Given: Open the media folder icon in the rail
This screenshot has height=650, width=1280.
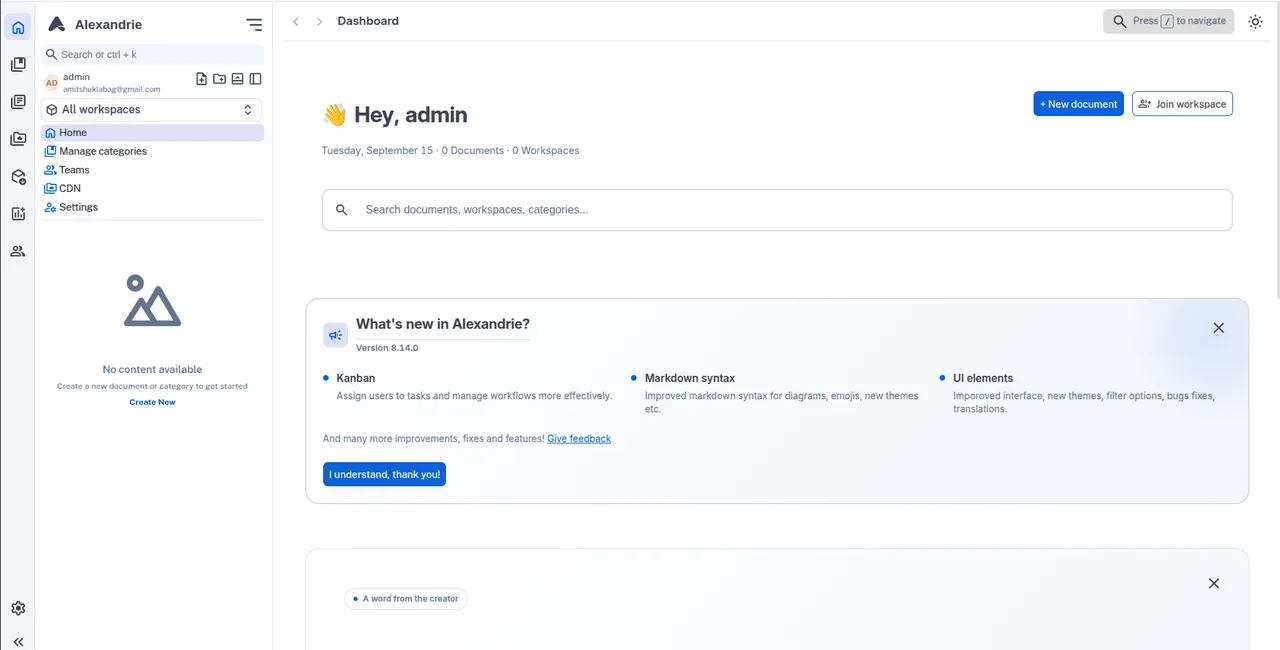Looking at the screenshot, I should coord(18,139).
